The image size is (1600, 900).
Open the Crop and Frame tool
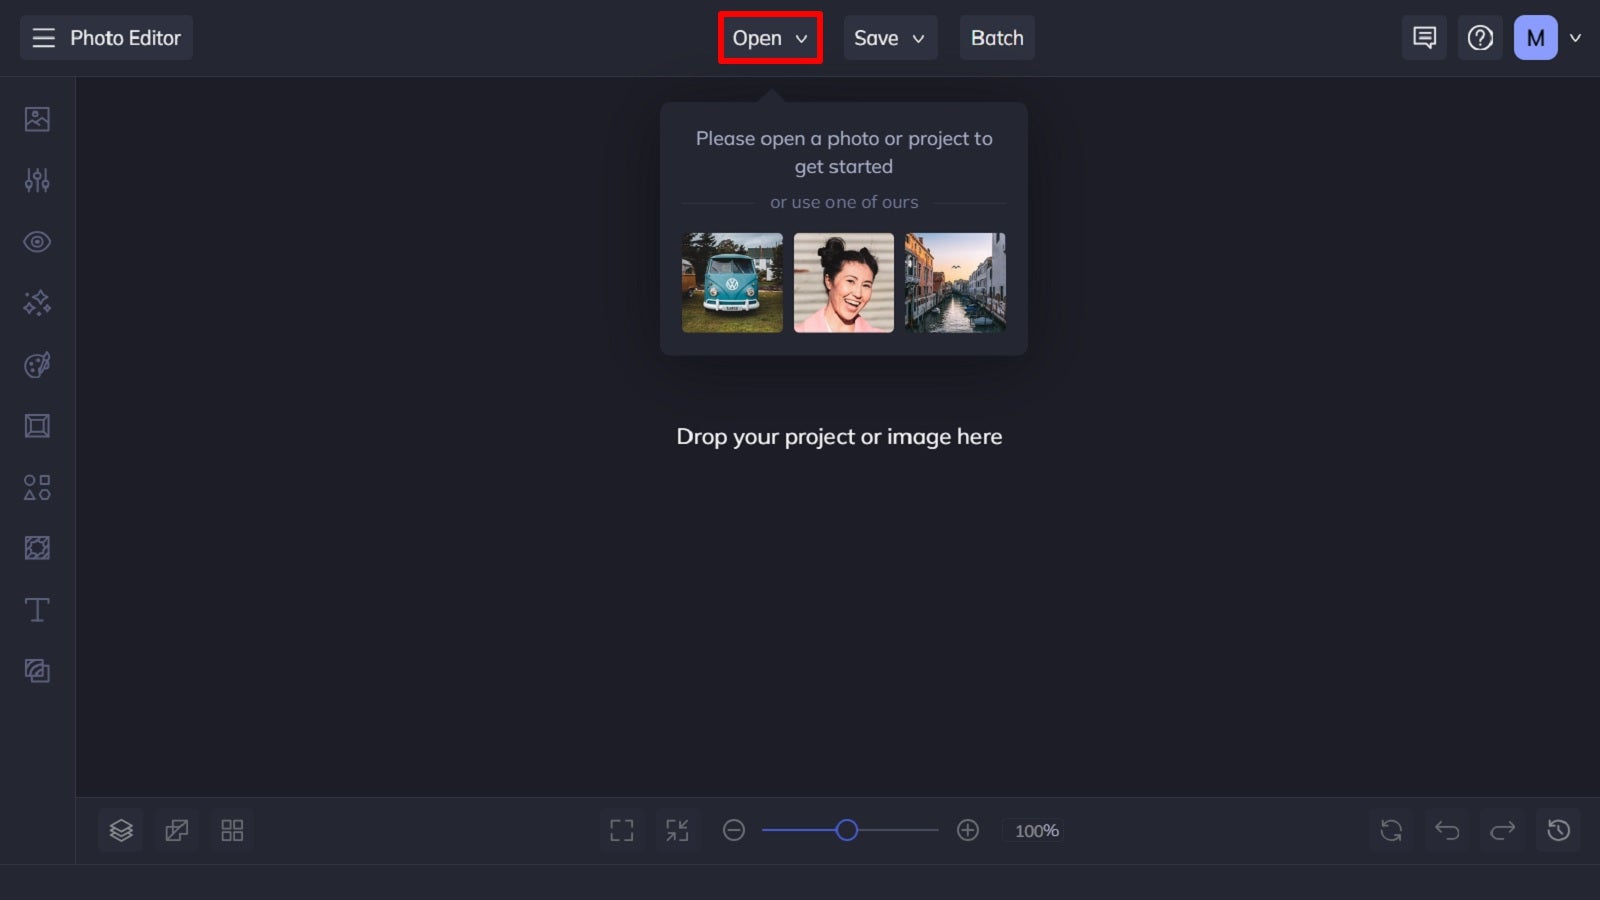(37, 425)
